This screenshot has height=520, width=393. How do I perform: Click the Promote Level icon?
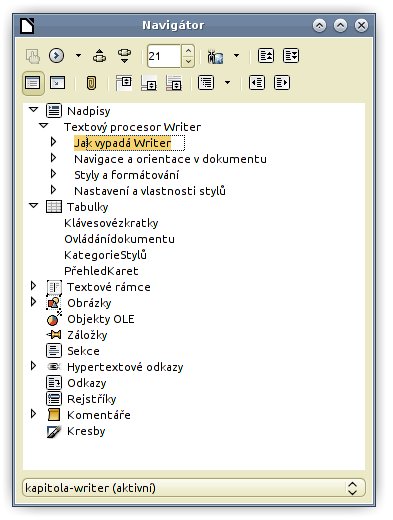[x=257, y=82]
